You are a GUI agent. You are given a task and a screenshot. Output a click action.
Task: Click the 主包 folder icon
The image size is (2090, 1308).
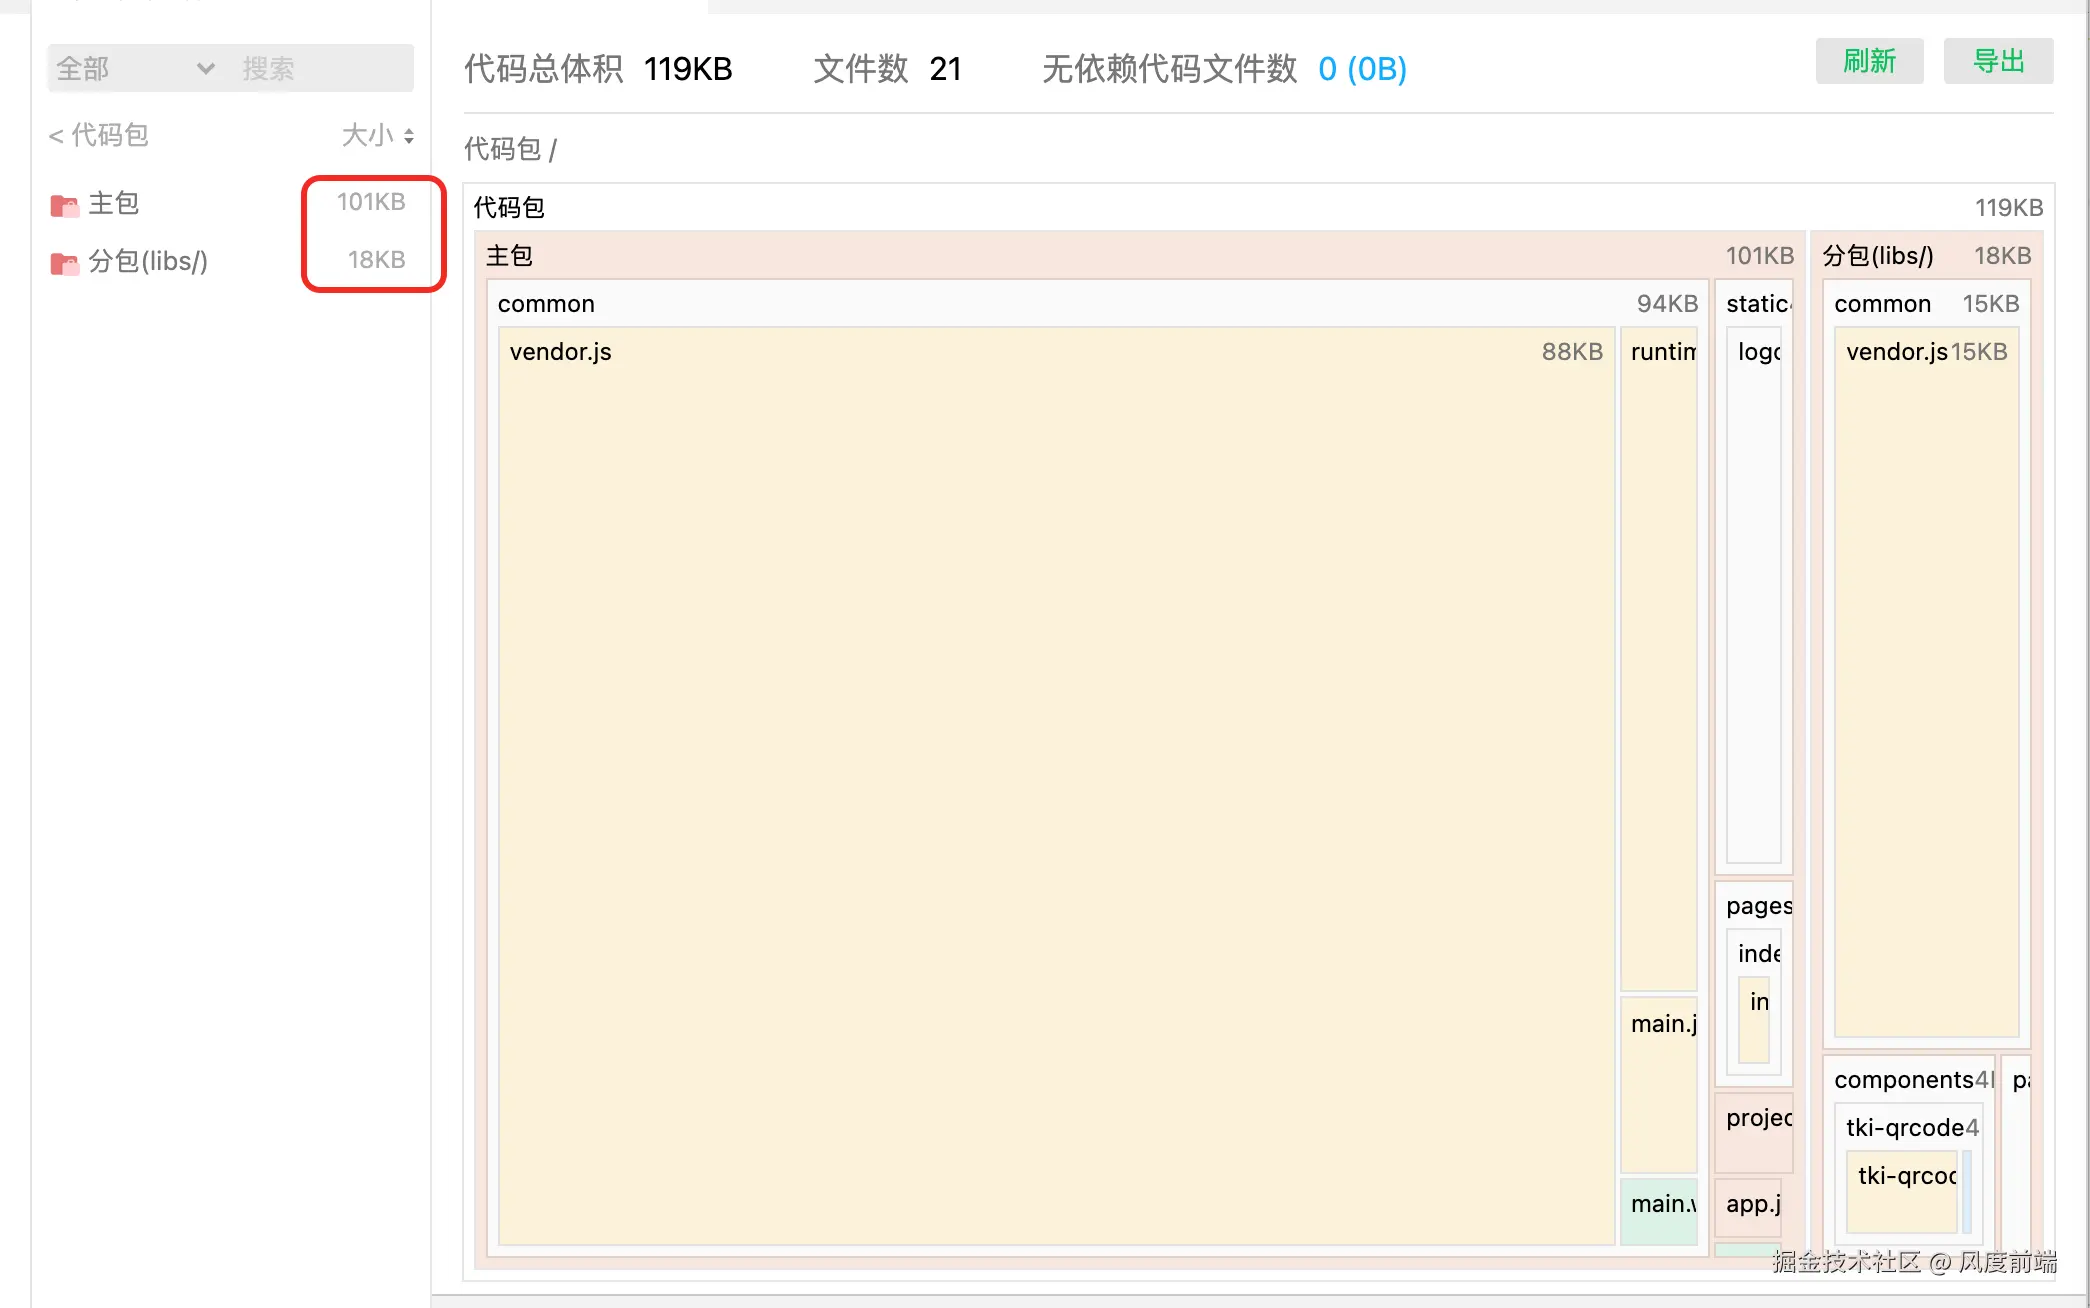coord(64,205)
